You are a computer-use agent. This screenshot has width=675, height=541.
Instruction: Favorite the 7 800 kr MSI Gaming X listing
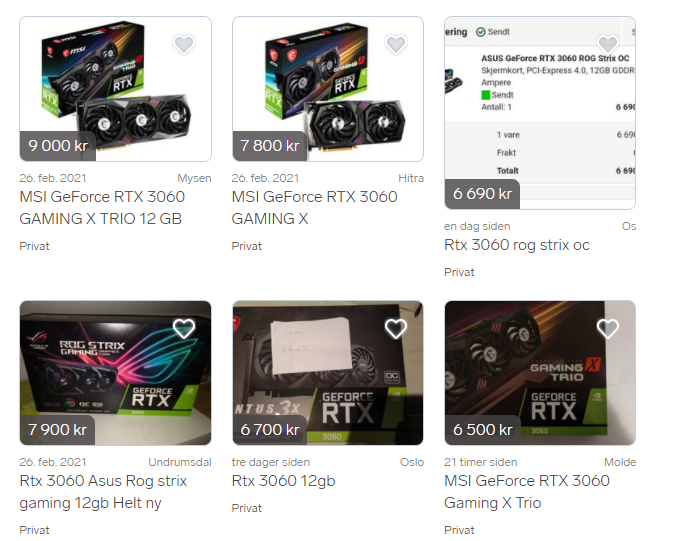coord(396,44)
